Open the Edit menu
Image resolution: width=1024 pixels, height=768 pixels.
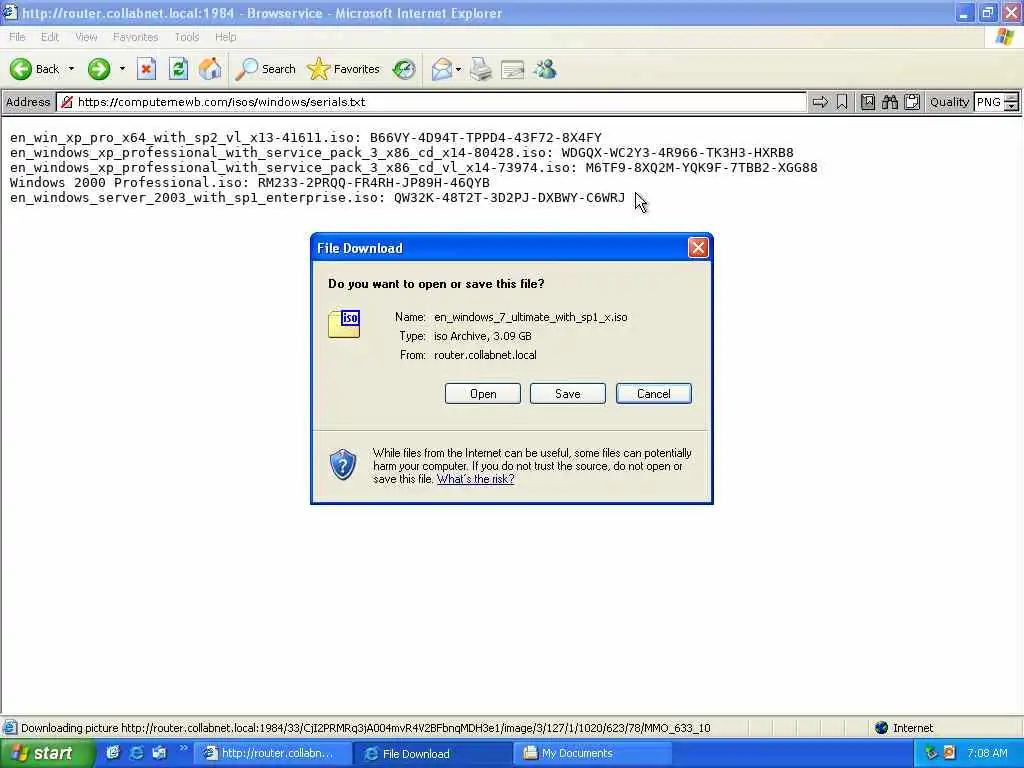[x=49, y=37]
